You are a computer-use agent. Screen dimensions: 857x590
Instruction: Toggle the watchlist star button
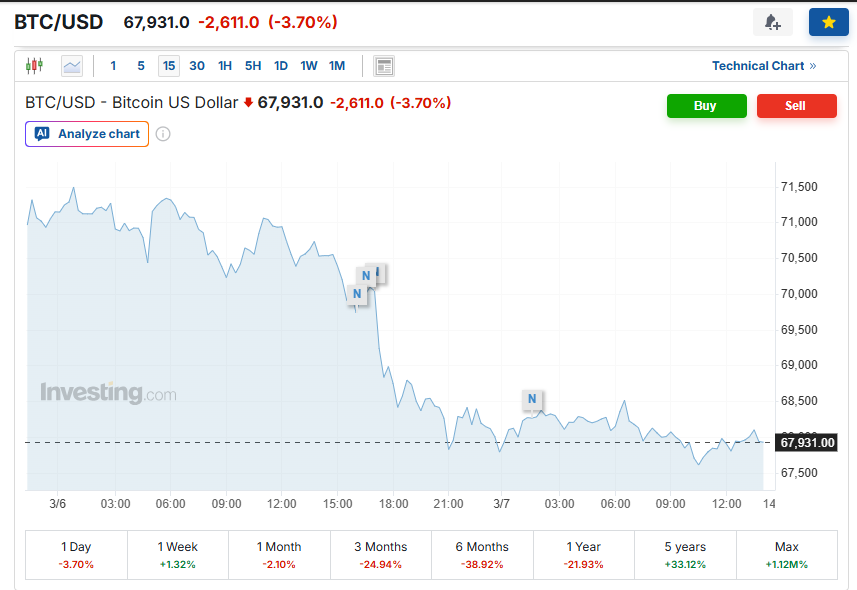click(x=828, y=22)
